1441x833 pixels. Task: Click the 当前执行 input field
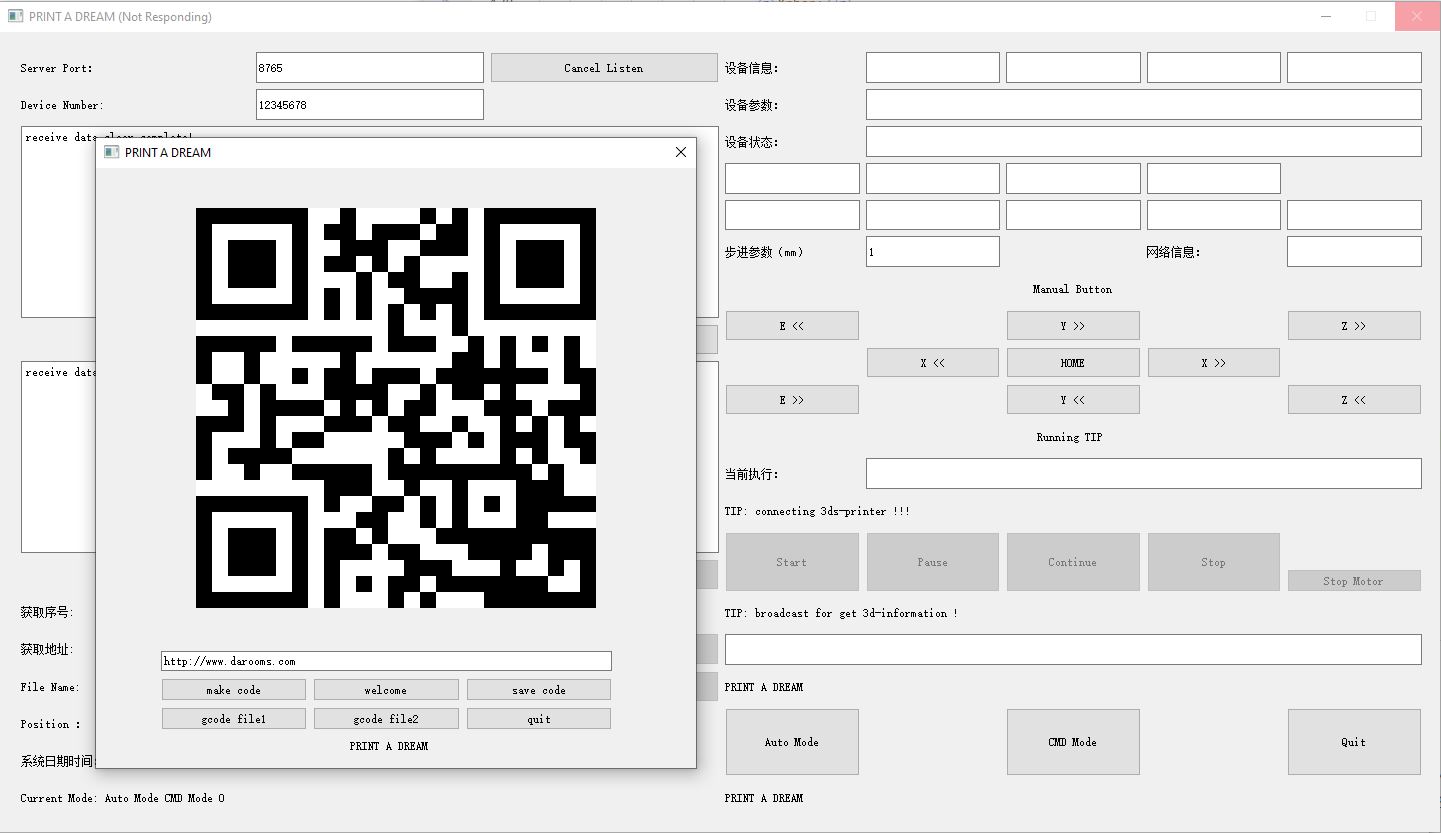point(1144,474)
